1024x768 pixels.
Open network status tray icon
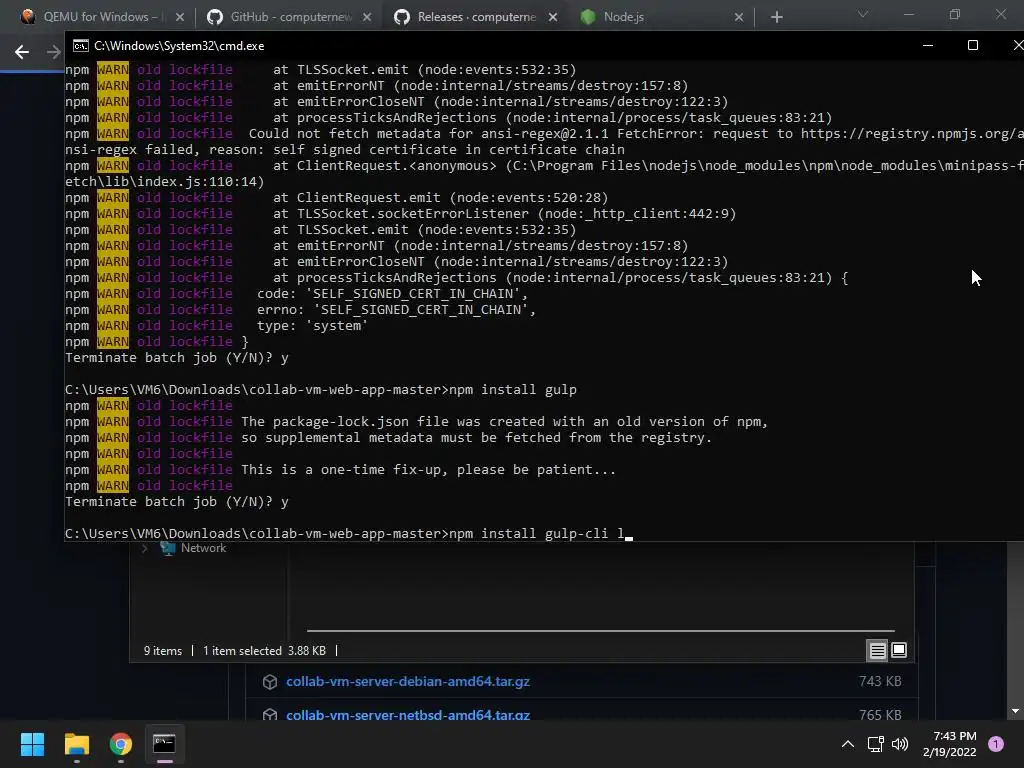click(875, 744)
